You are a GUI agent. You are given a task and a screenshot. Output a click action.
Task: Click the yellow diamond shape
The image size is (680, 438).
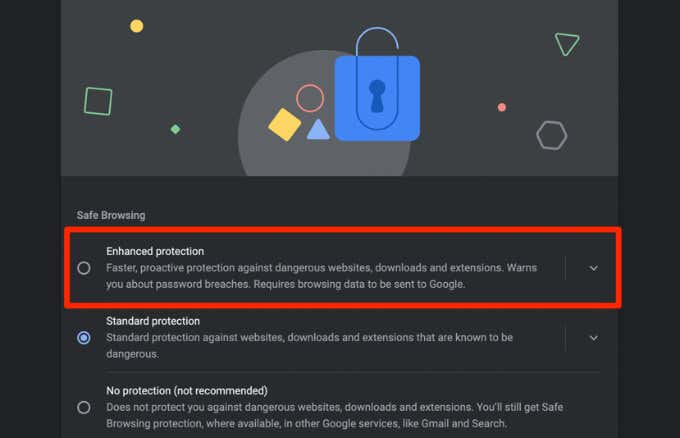(x=284, y=124)
